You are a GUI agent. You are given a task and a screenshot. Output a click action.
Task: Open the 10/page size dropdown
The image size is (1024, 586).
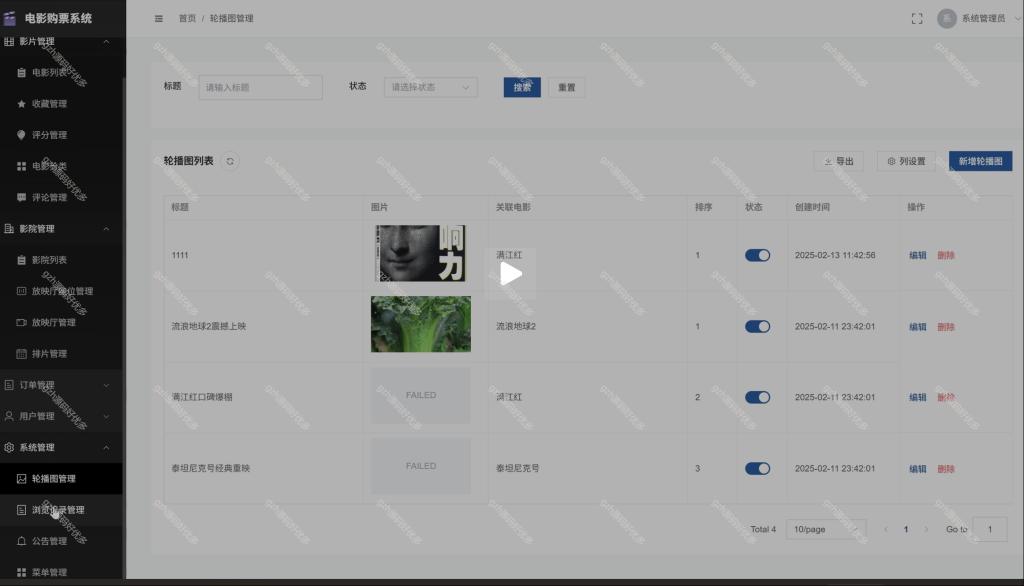click(826, 529)
